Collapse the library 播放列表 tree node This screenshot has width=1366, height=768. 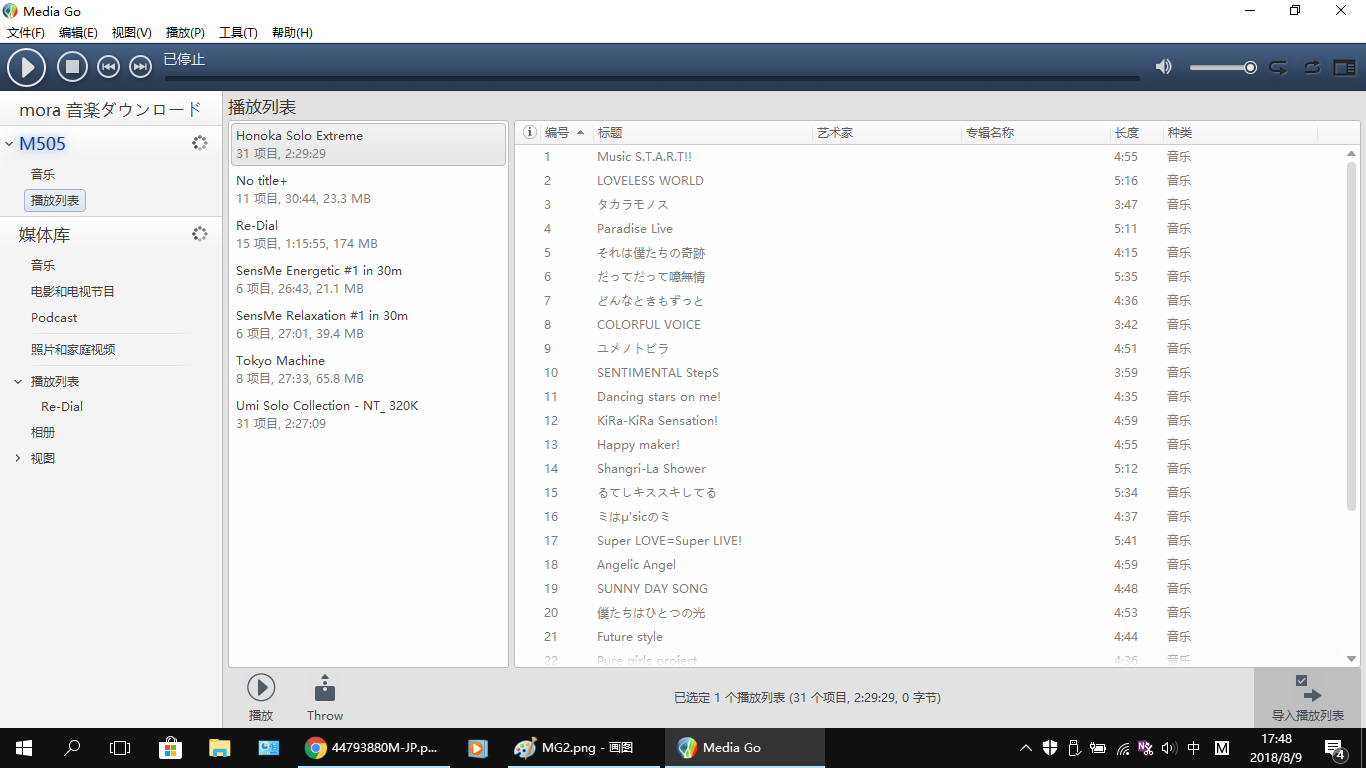point(18,381)
